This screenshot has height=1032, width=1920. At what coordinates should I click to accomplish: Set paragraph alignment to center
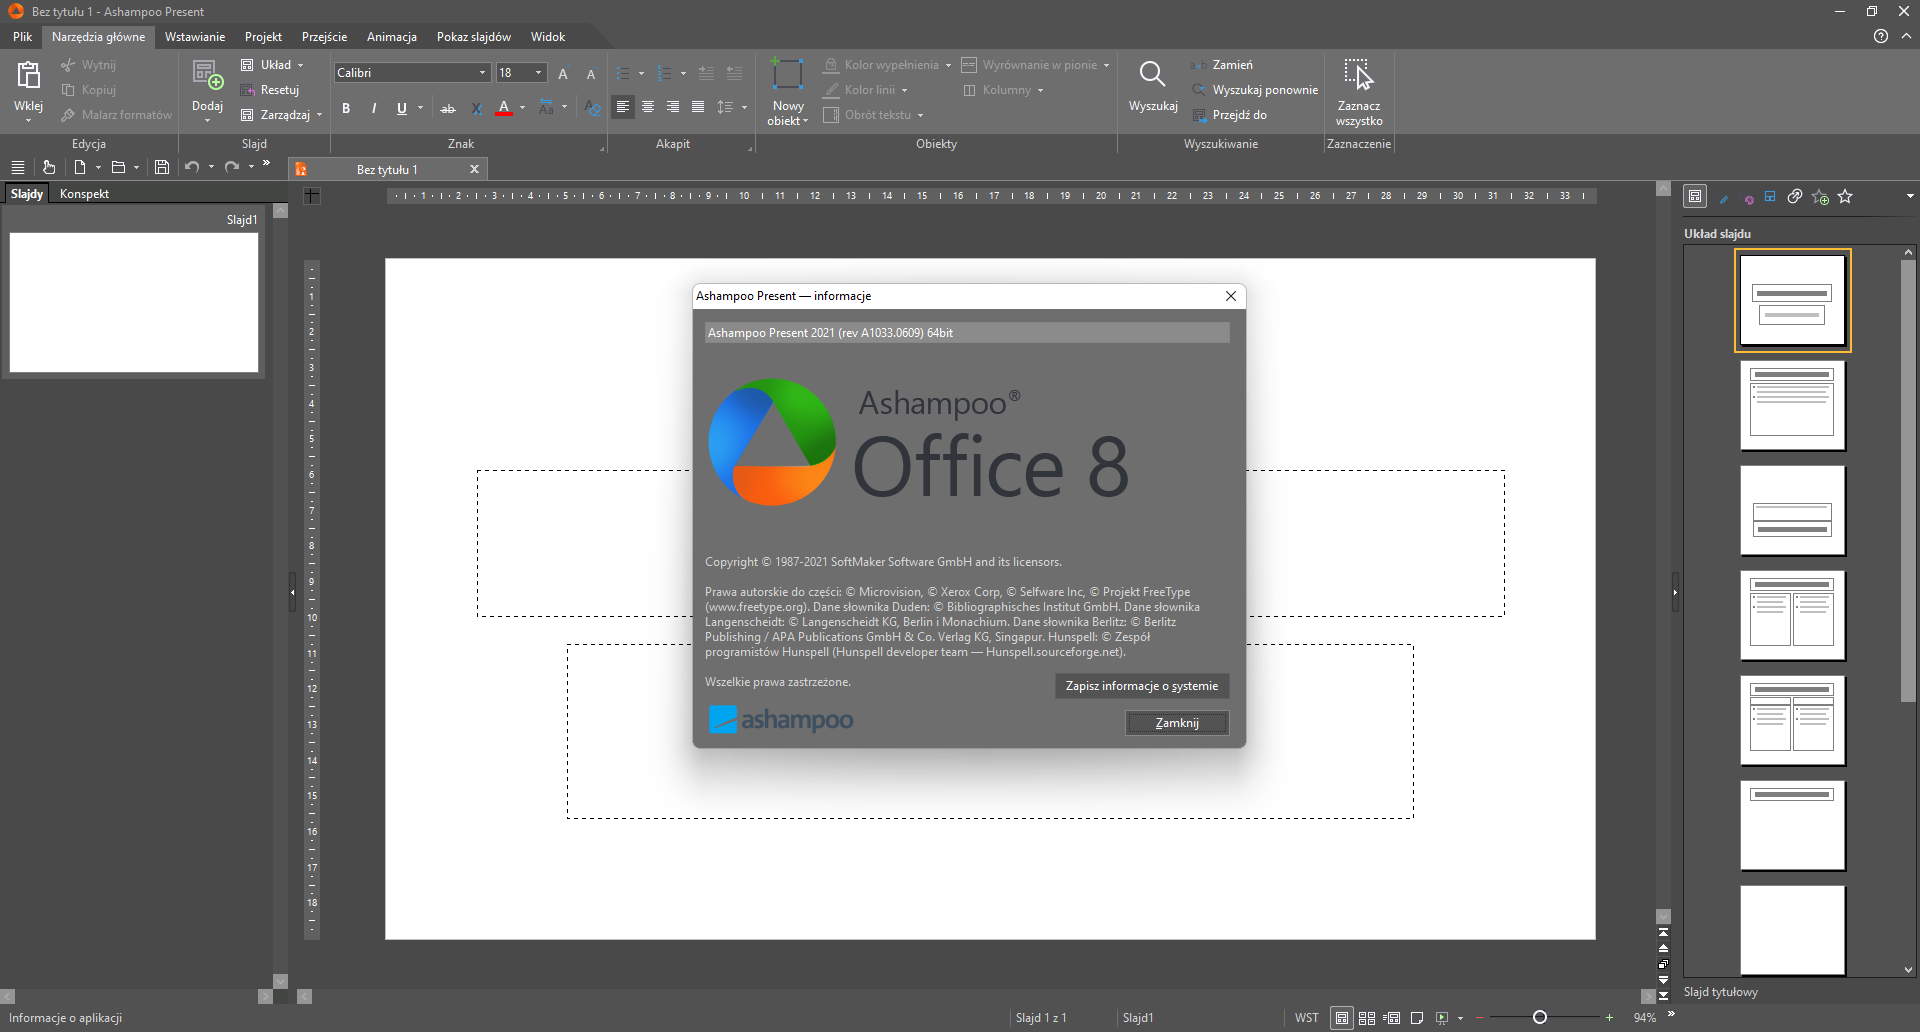tap(648, 107)
